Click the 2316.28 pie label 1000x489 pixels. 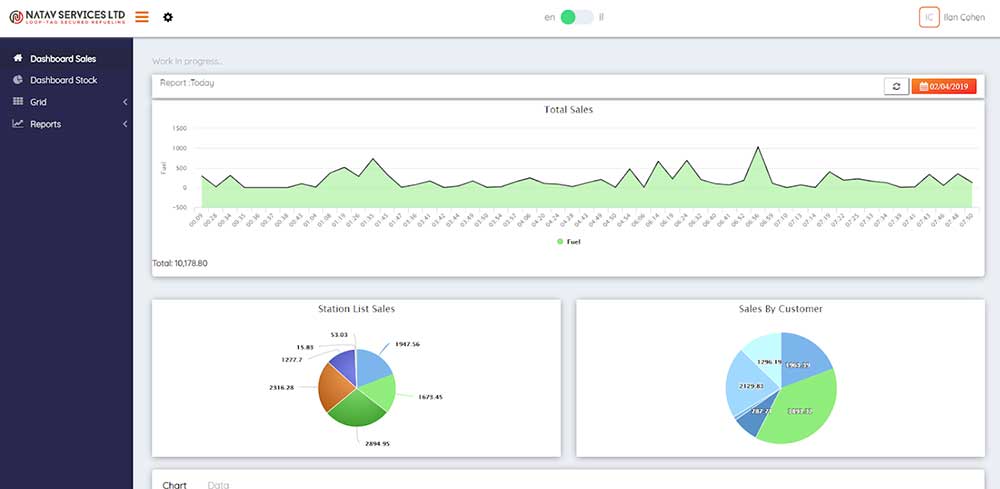[281, 387]
